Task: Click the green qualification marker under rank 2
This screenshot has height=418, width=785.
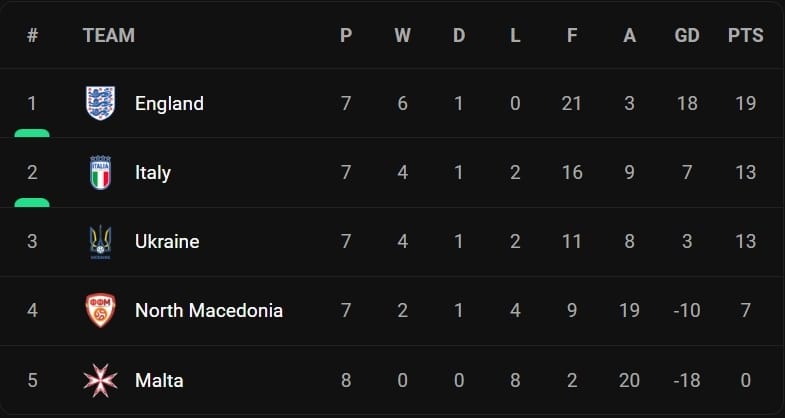Action: [32, 203]
